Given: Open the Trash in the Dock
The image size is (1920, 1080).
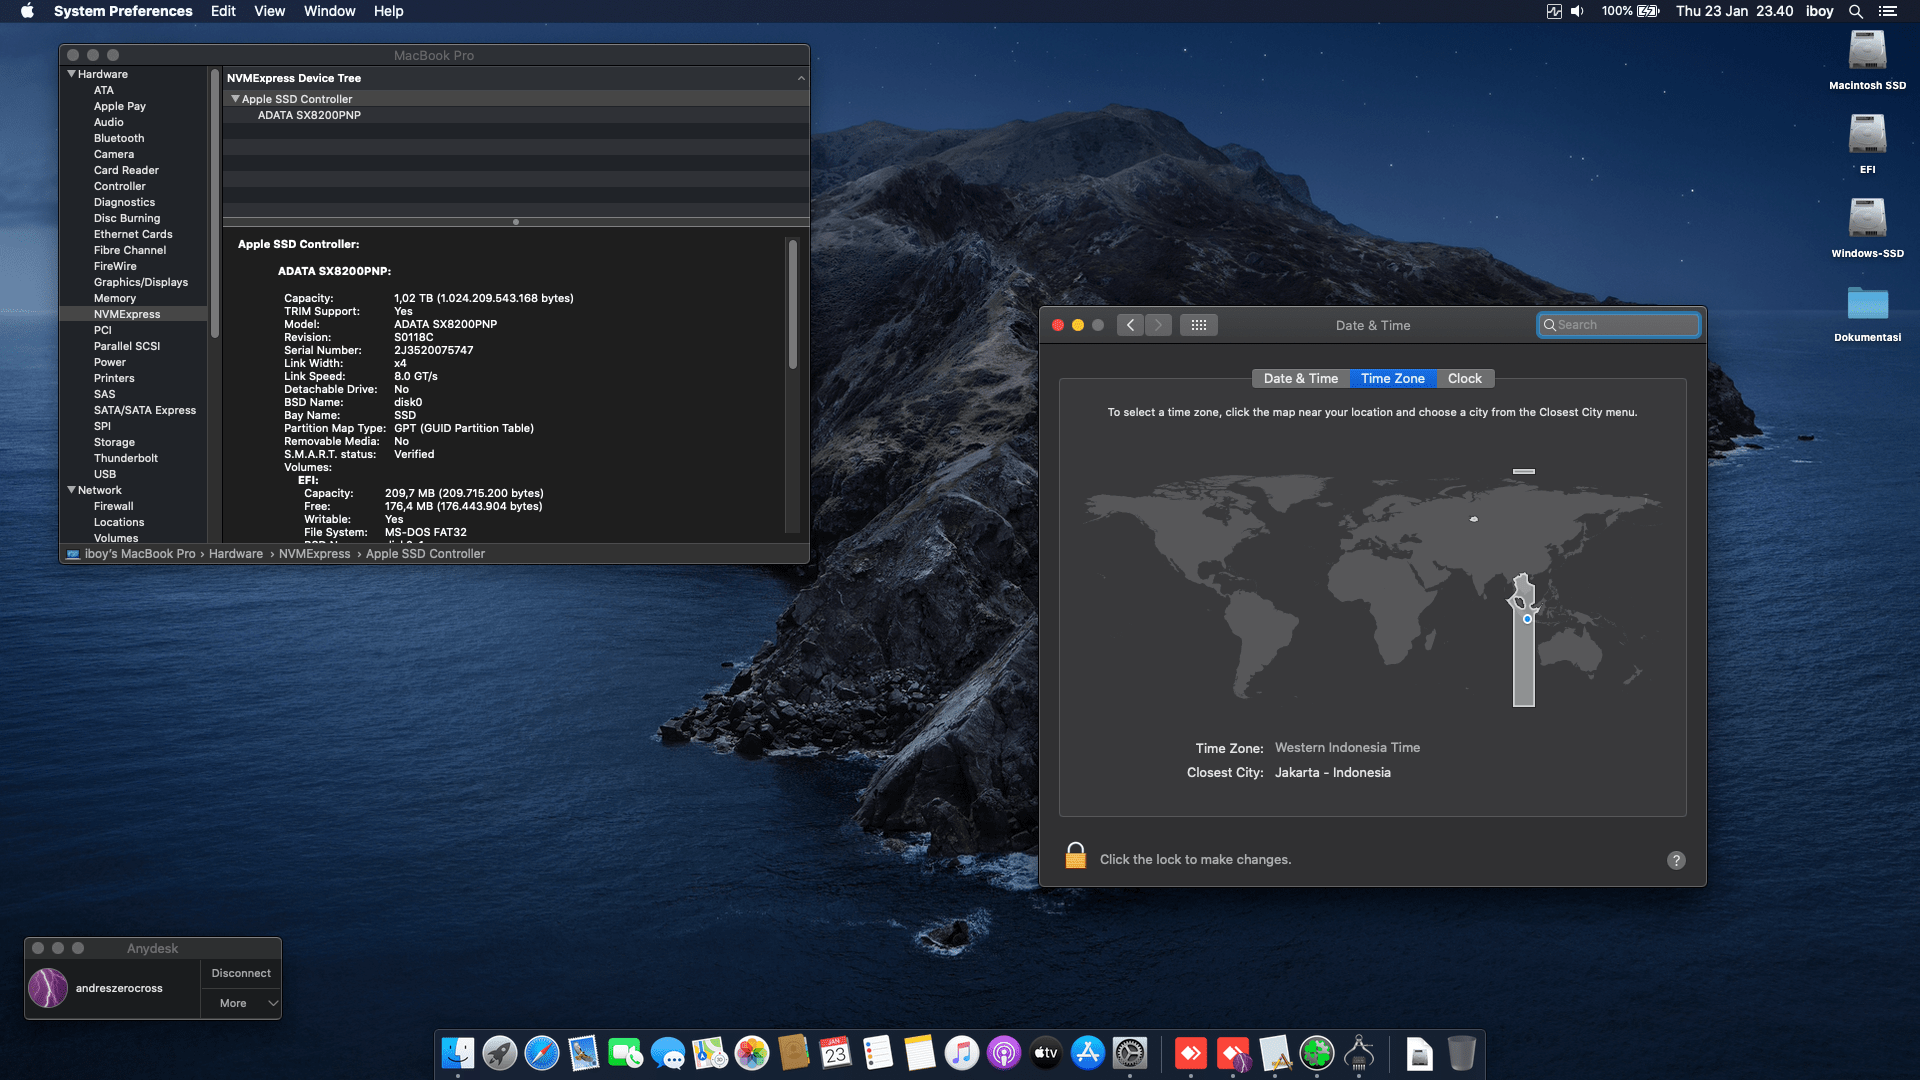Looking at the screenshot, I should (x=1462, y=1053).
